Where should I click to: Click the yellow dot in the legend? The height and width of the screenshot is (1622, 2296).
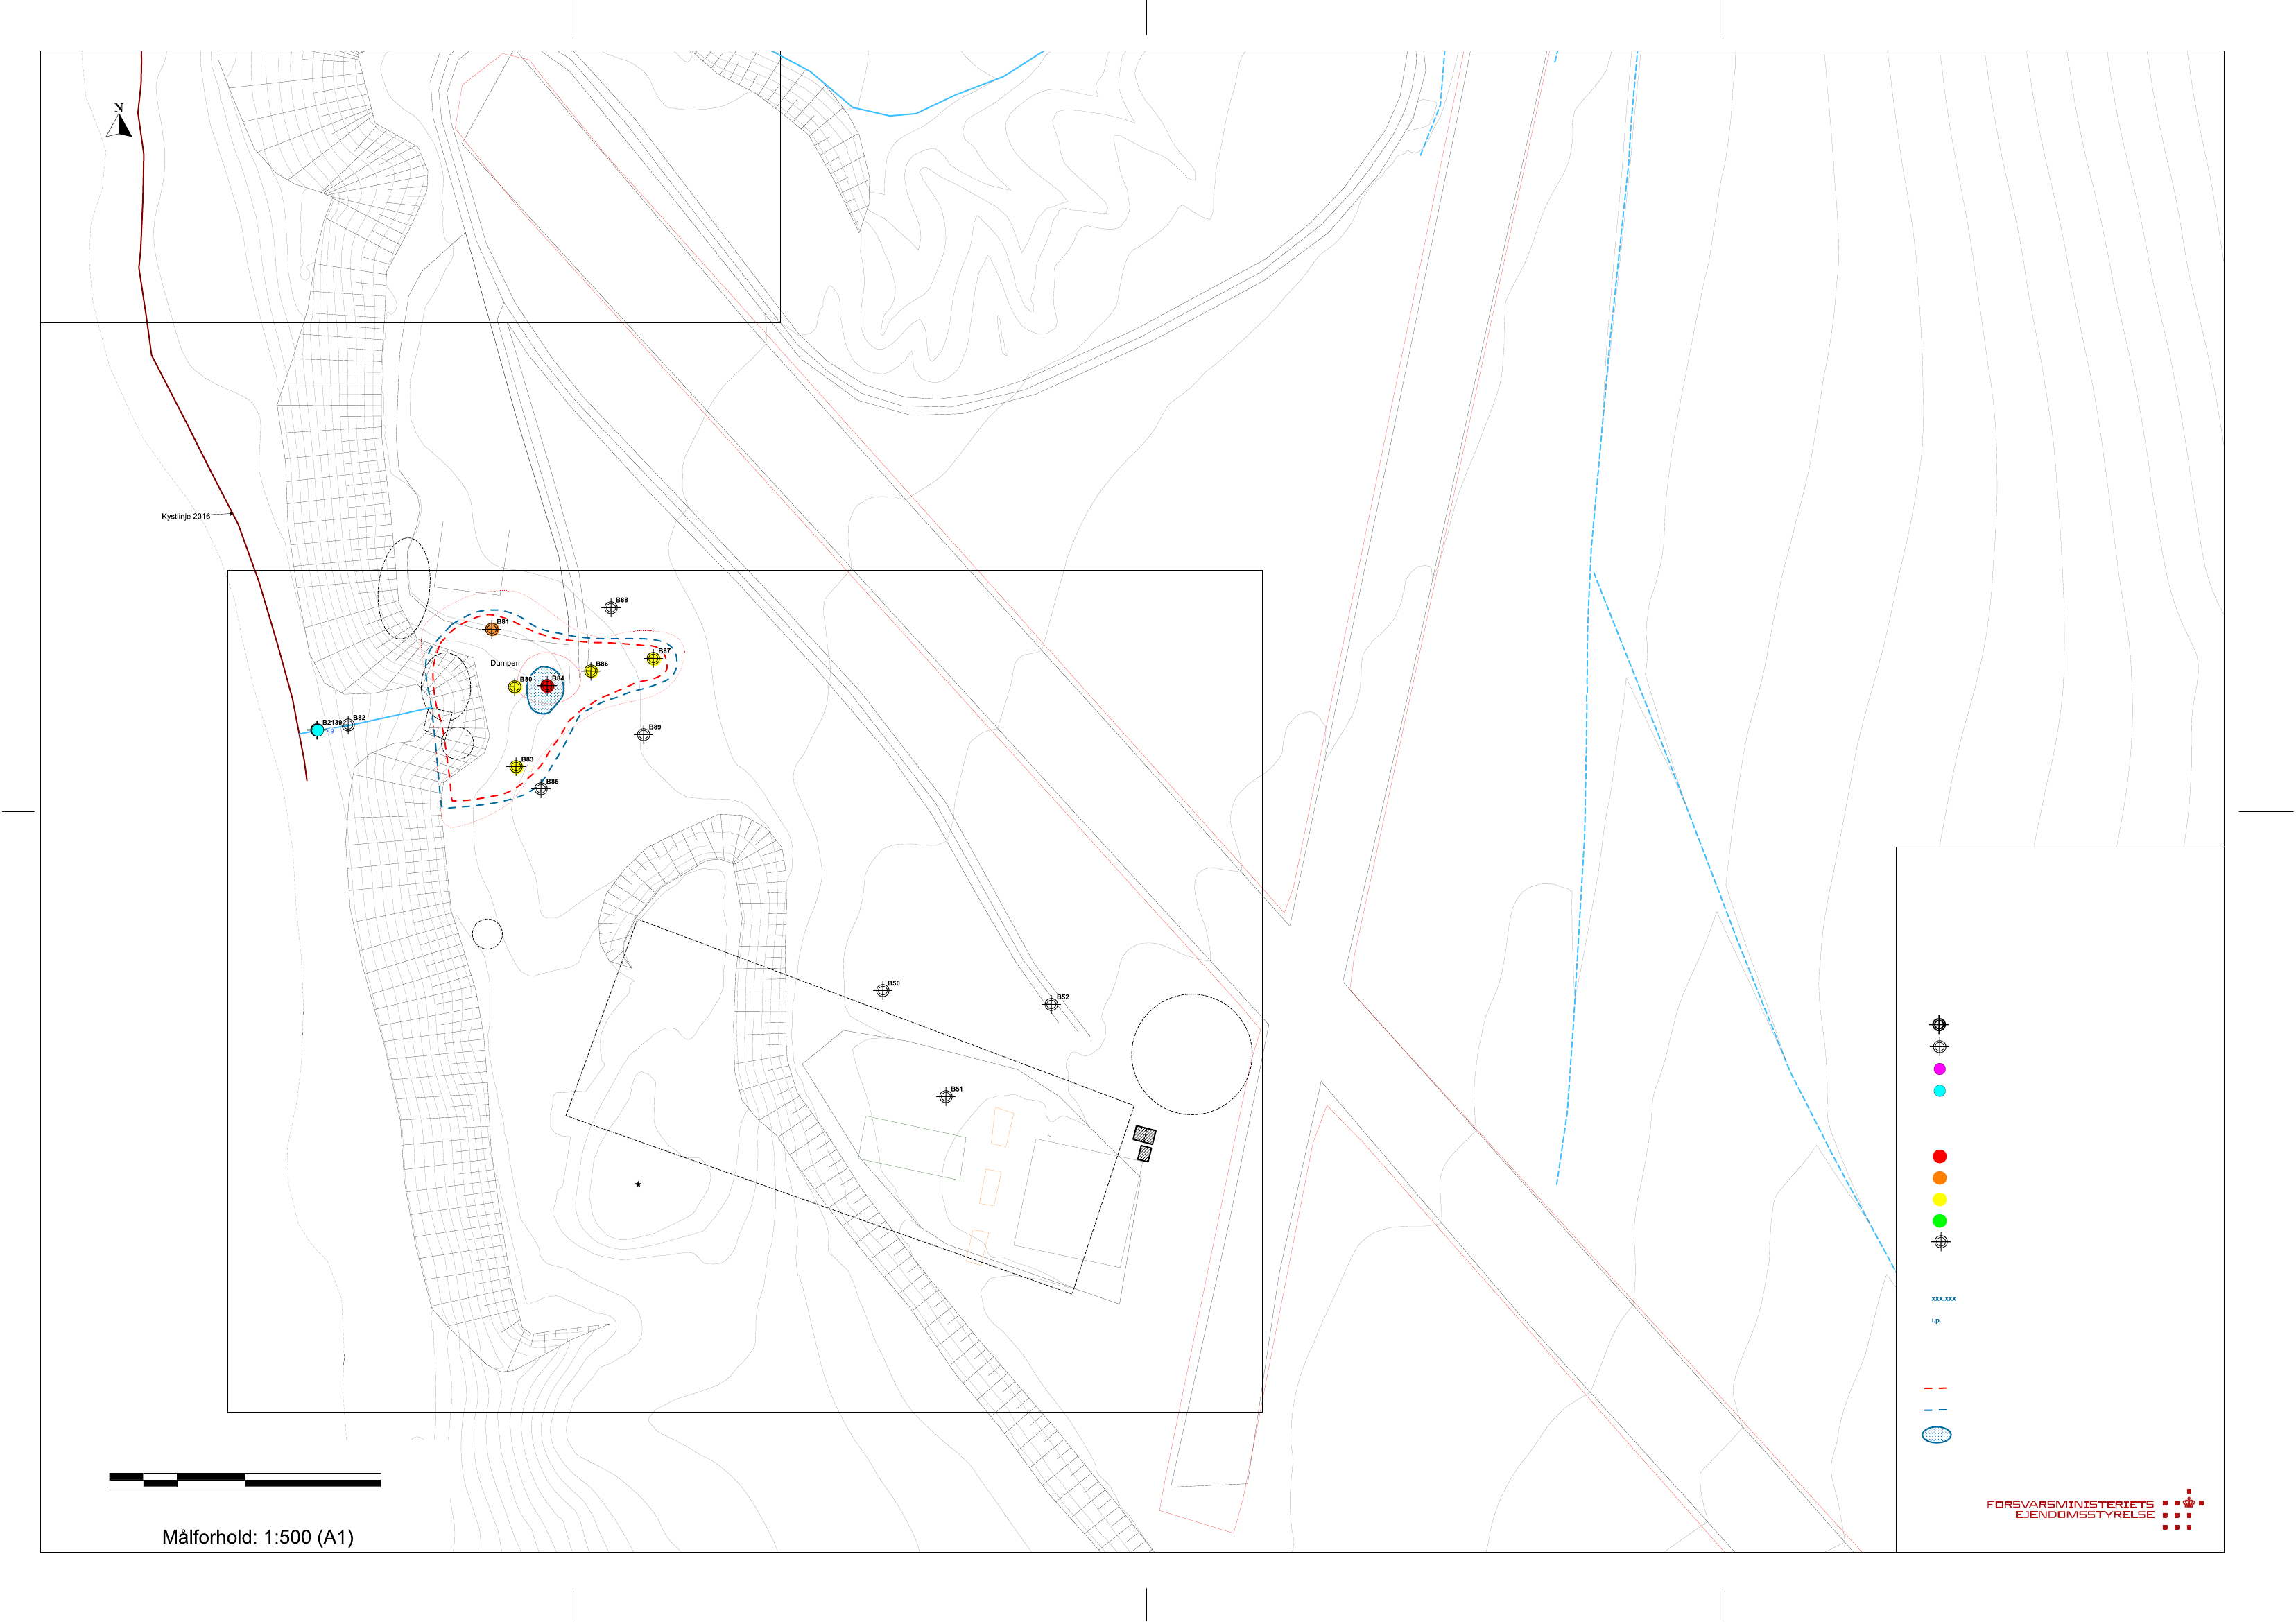[1939, 1199]
